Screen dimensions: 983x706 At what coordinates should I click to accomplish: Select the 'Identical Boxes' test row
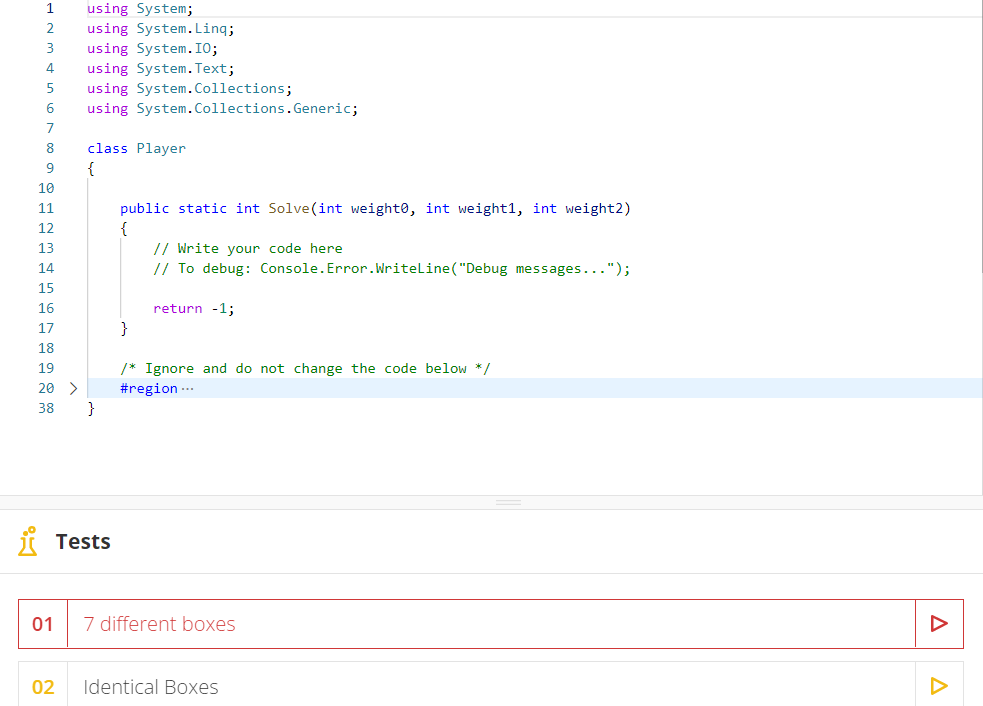(491, 686)
